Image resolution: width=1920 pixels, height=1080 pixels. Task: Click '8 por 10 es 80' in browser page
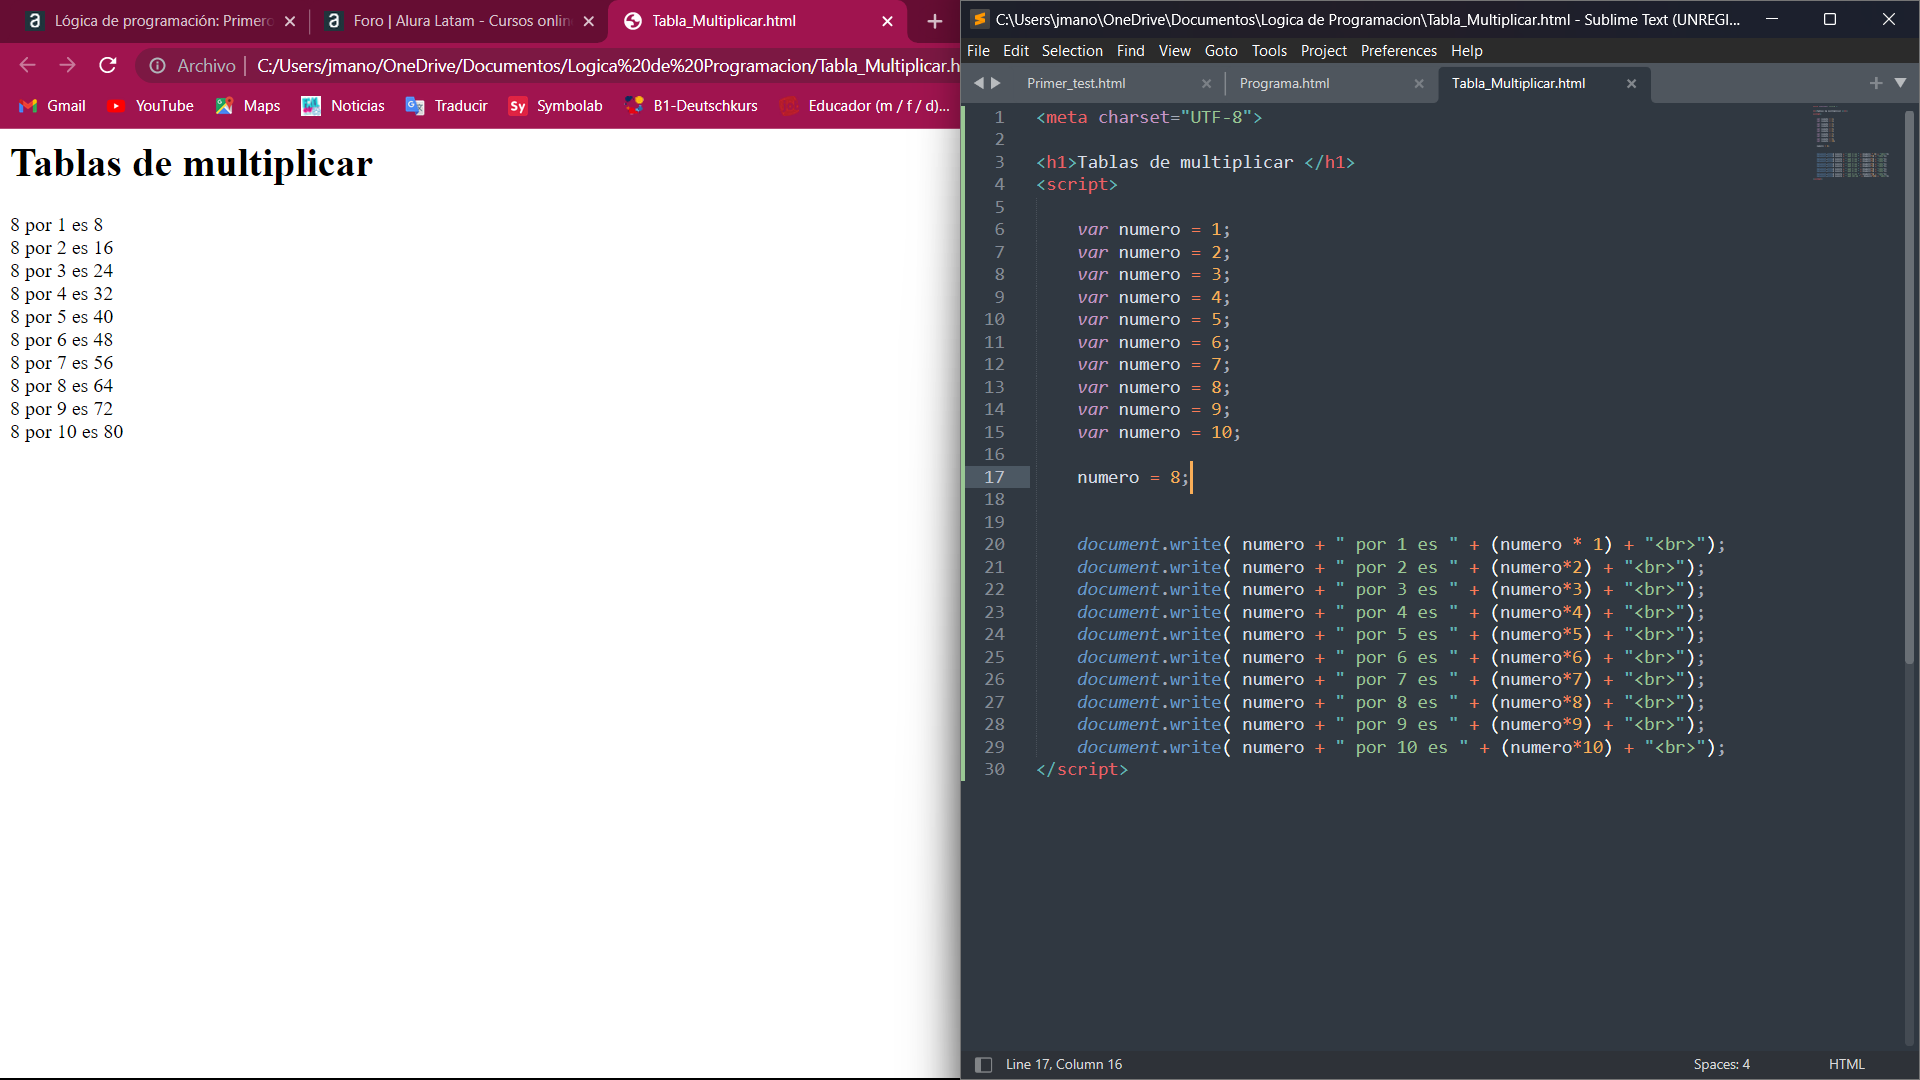pyautogui.click(x=67, y=433)
